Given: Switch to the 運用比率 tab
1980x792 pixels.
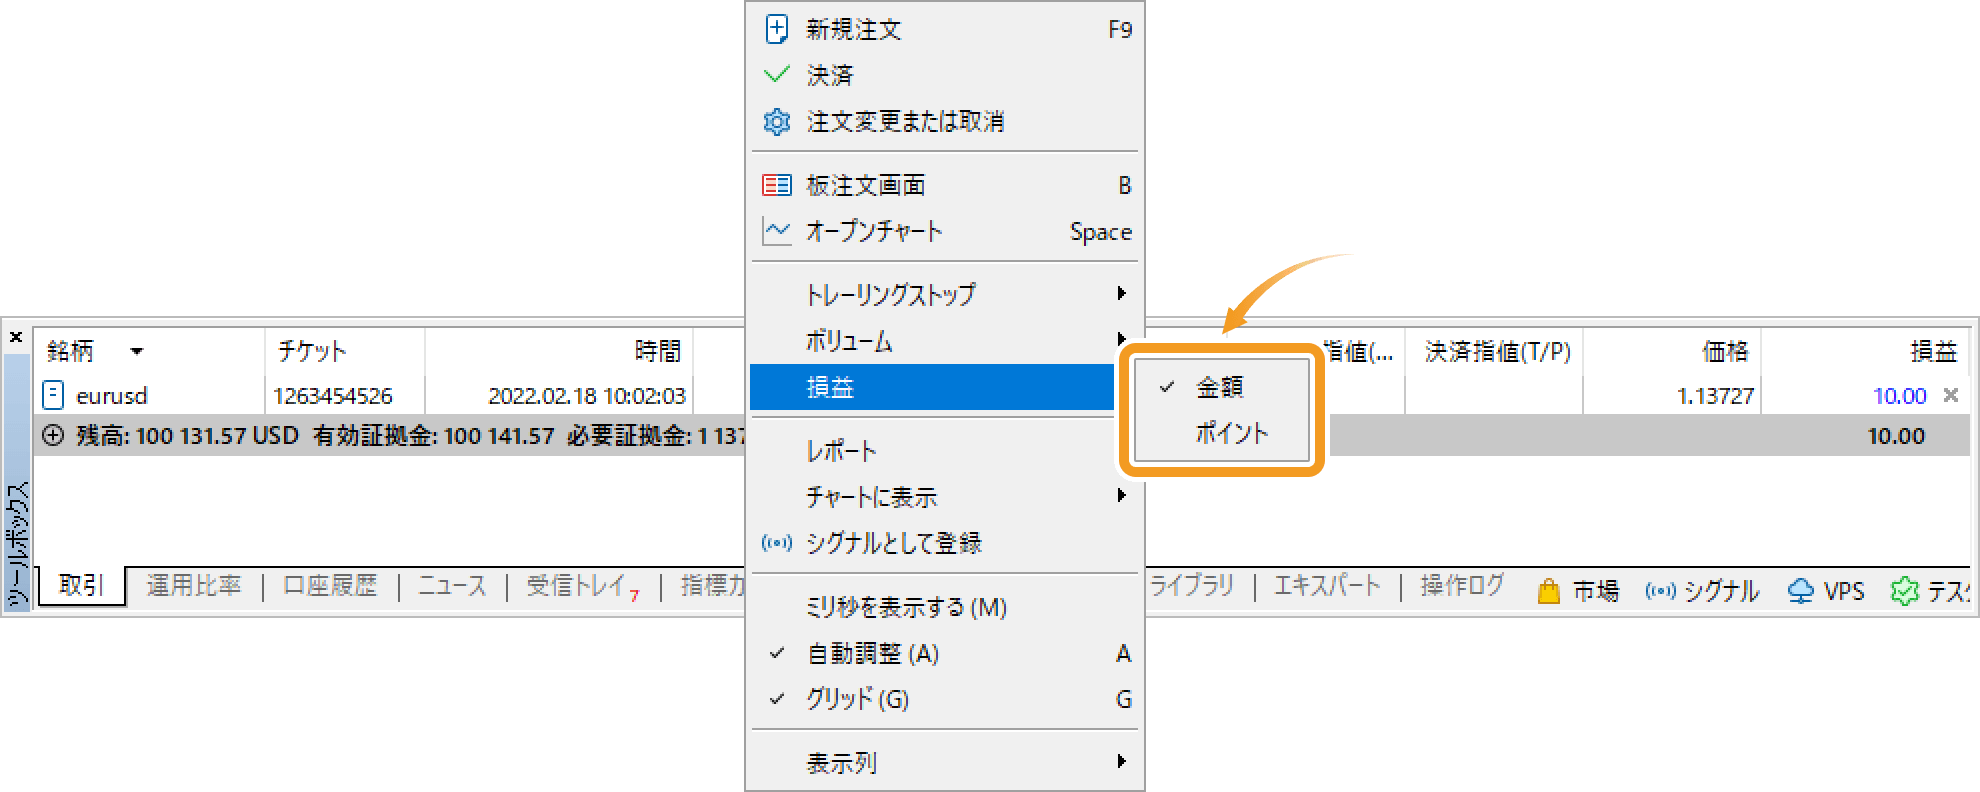Looking at the screenshot, I should pos(194,586).
